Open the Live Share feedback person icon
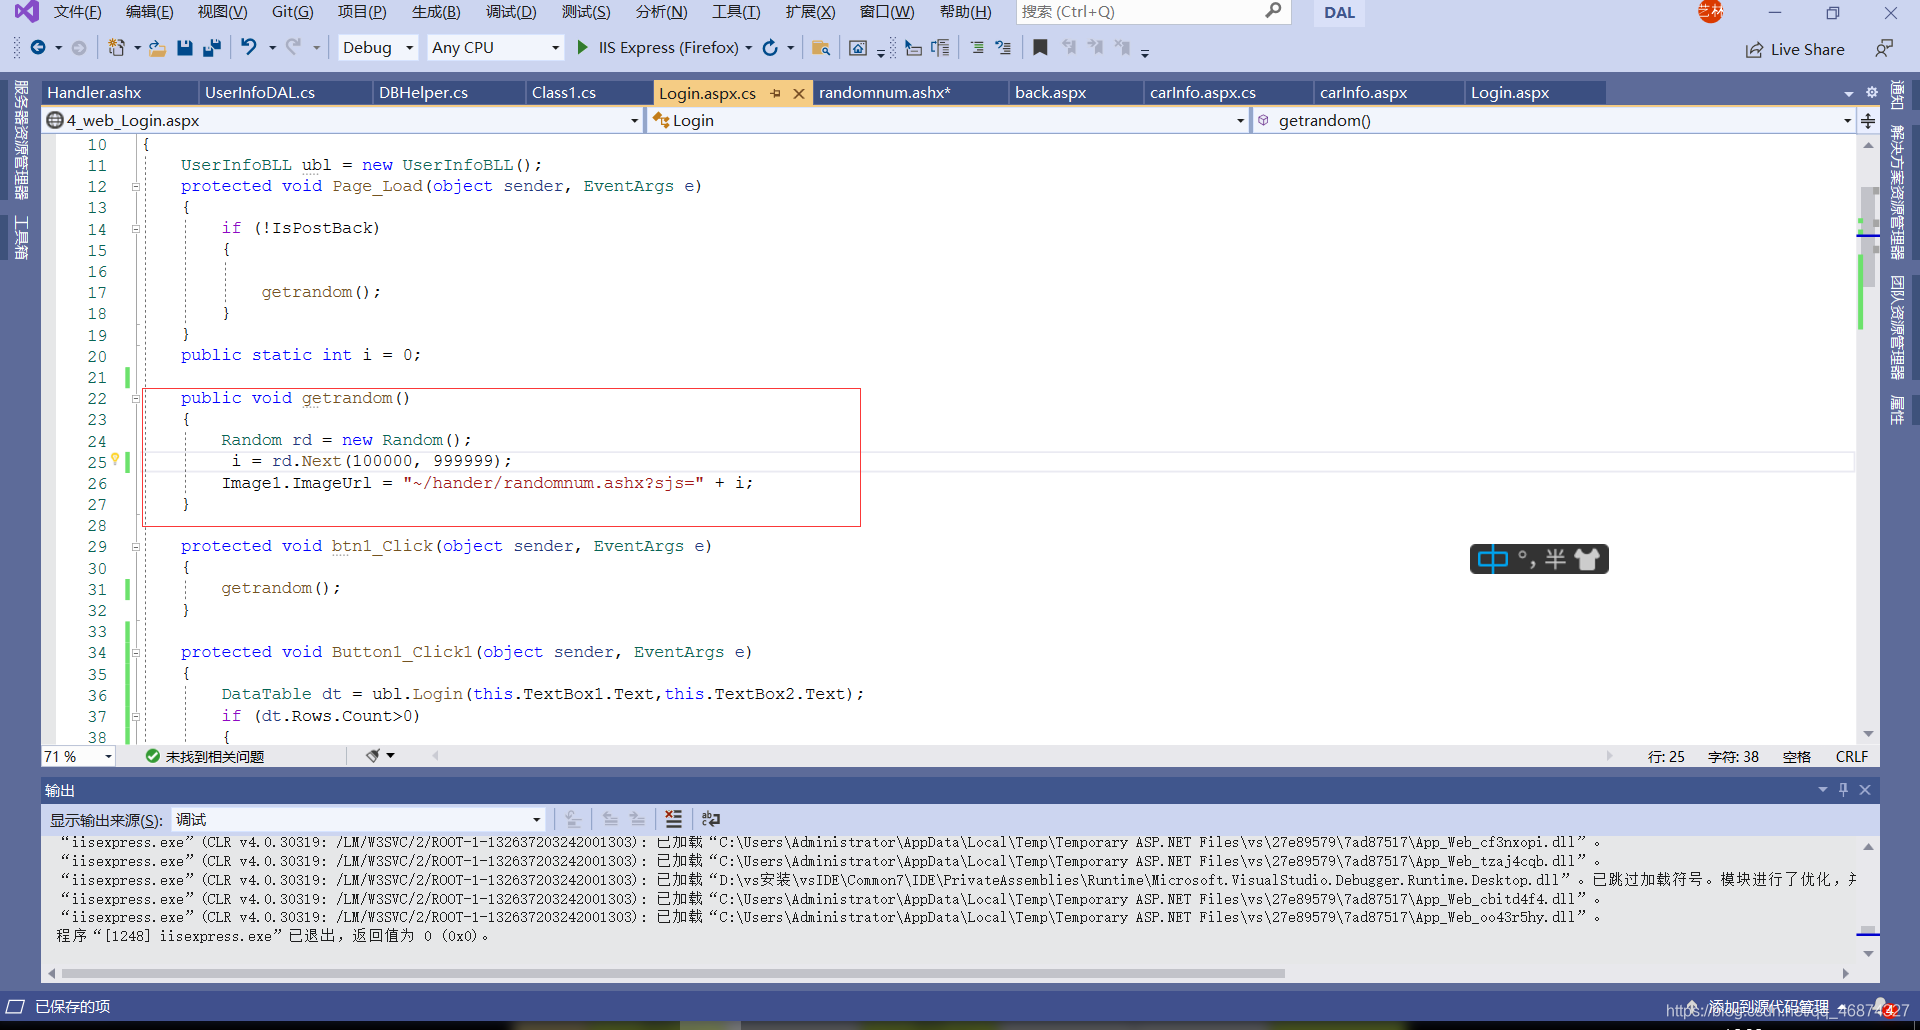The height and width of the screenshot is (1030, 1920). point(1884,48)
